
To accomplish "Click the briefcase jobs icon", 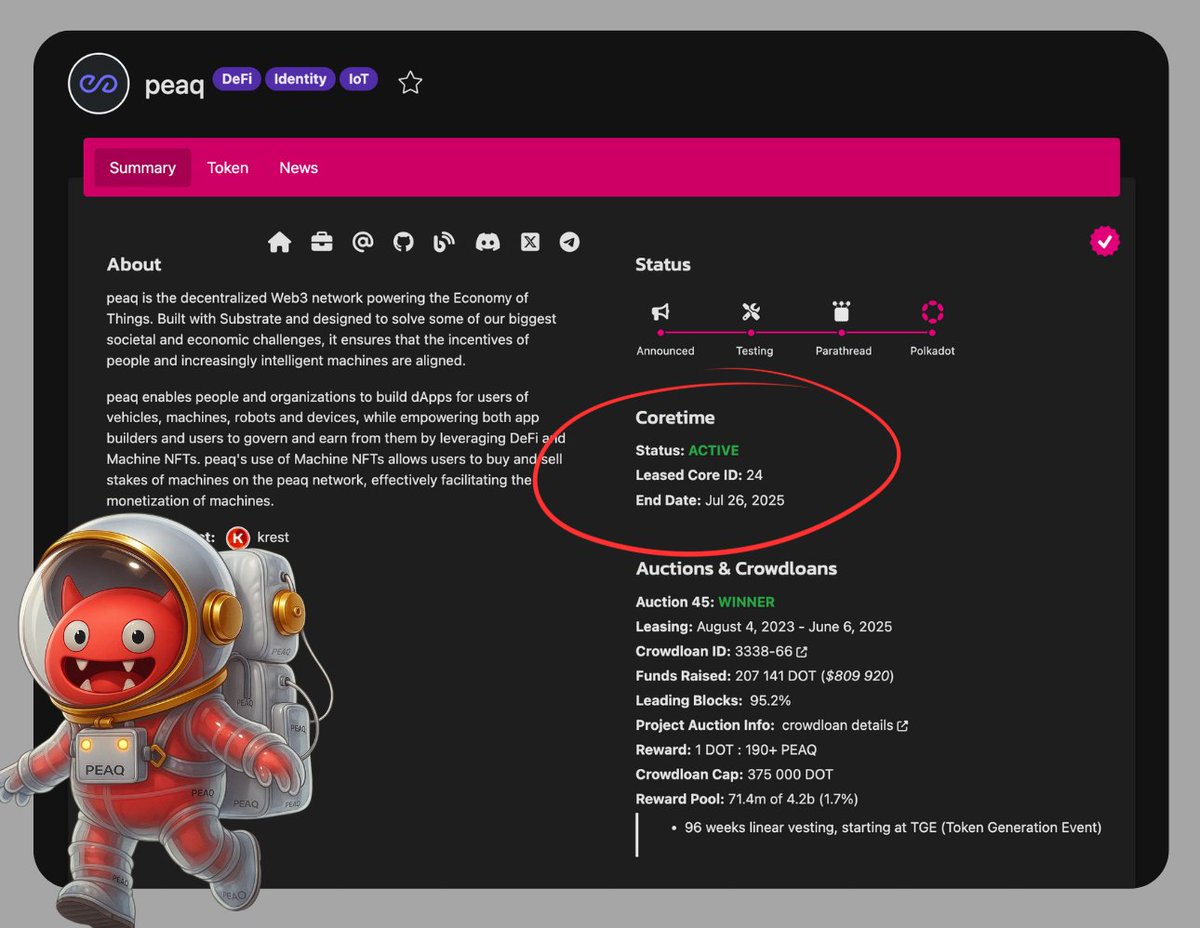I will coord(321,242).
